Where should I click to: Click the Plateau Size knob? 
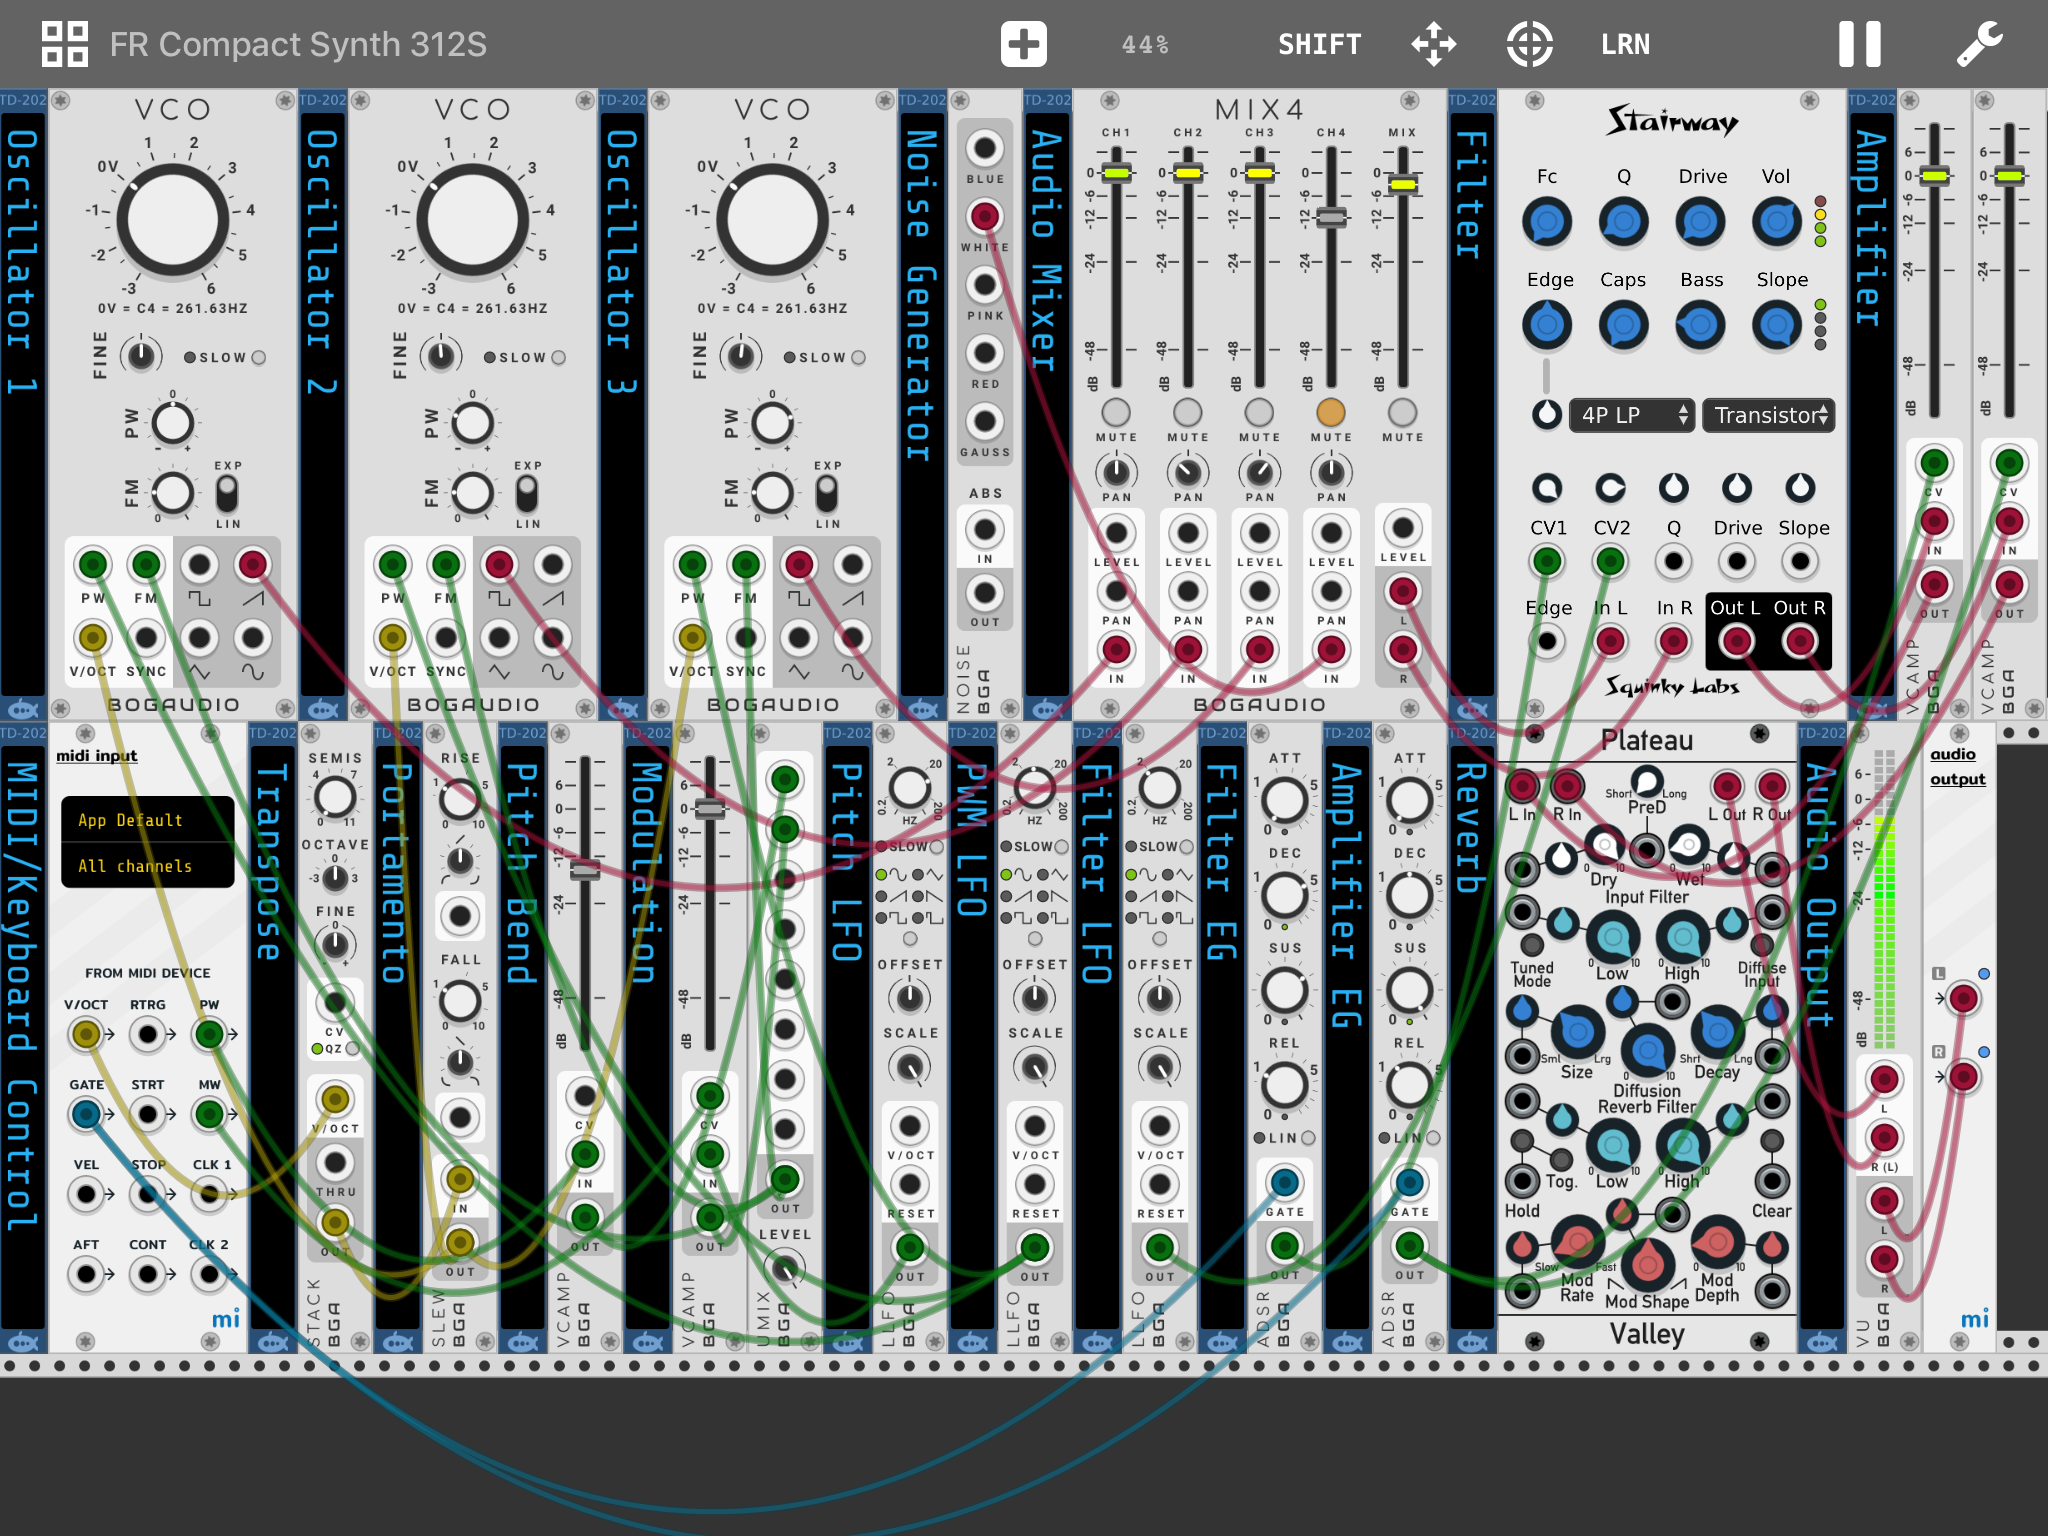point(1577,1031)
